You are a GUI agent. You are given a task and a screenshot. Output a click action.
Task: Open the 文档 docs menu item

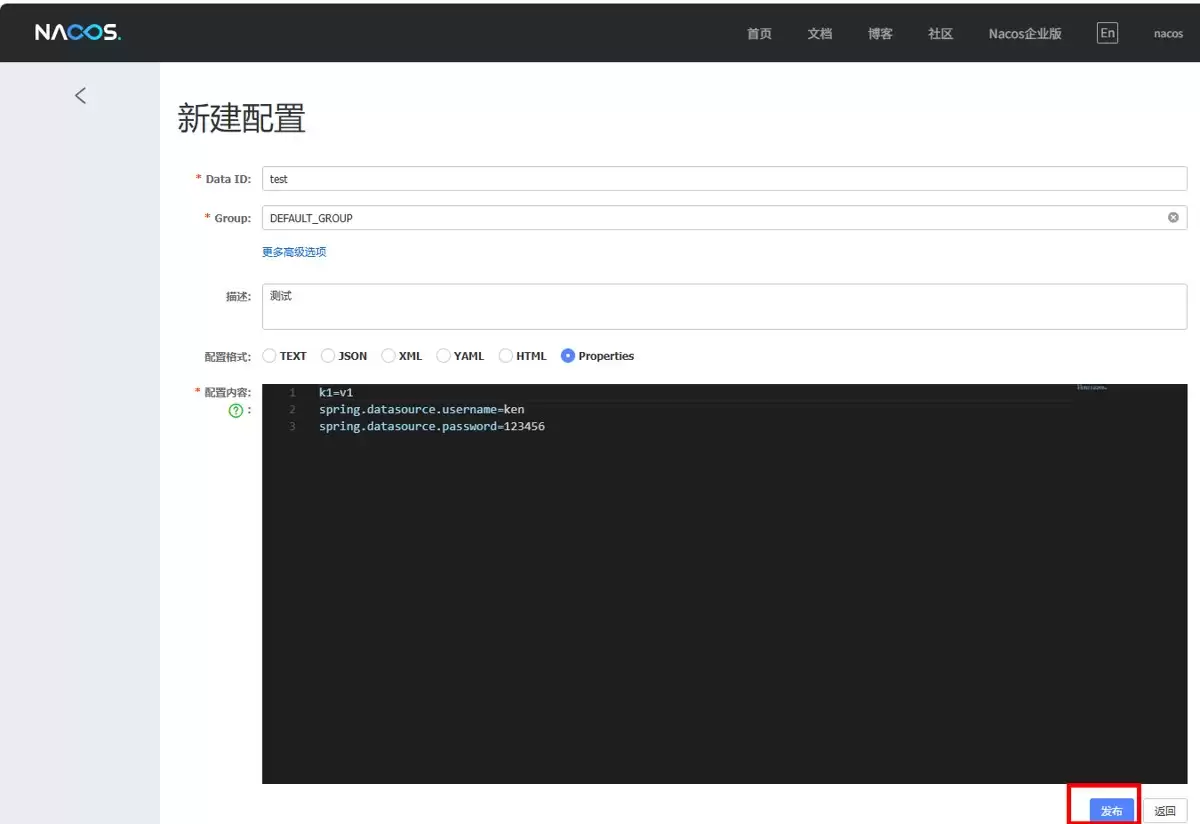coord(820,34)
